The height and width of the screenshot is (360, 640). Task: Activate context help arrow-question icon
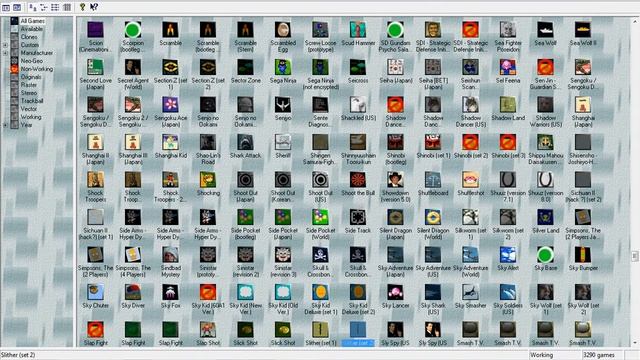[94, 7]
